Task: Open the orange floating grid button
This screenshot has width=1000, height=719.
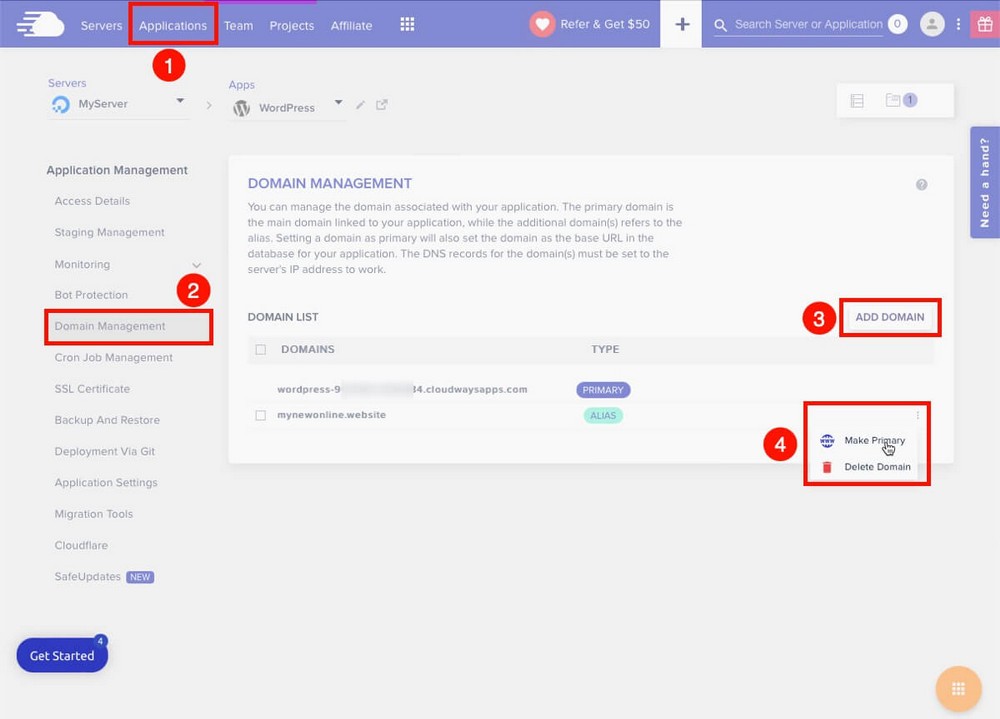Action: pyautogui.click(x=958, y=689)
